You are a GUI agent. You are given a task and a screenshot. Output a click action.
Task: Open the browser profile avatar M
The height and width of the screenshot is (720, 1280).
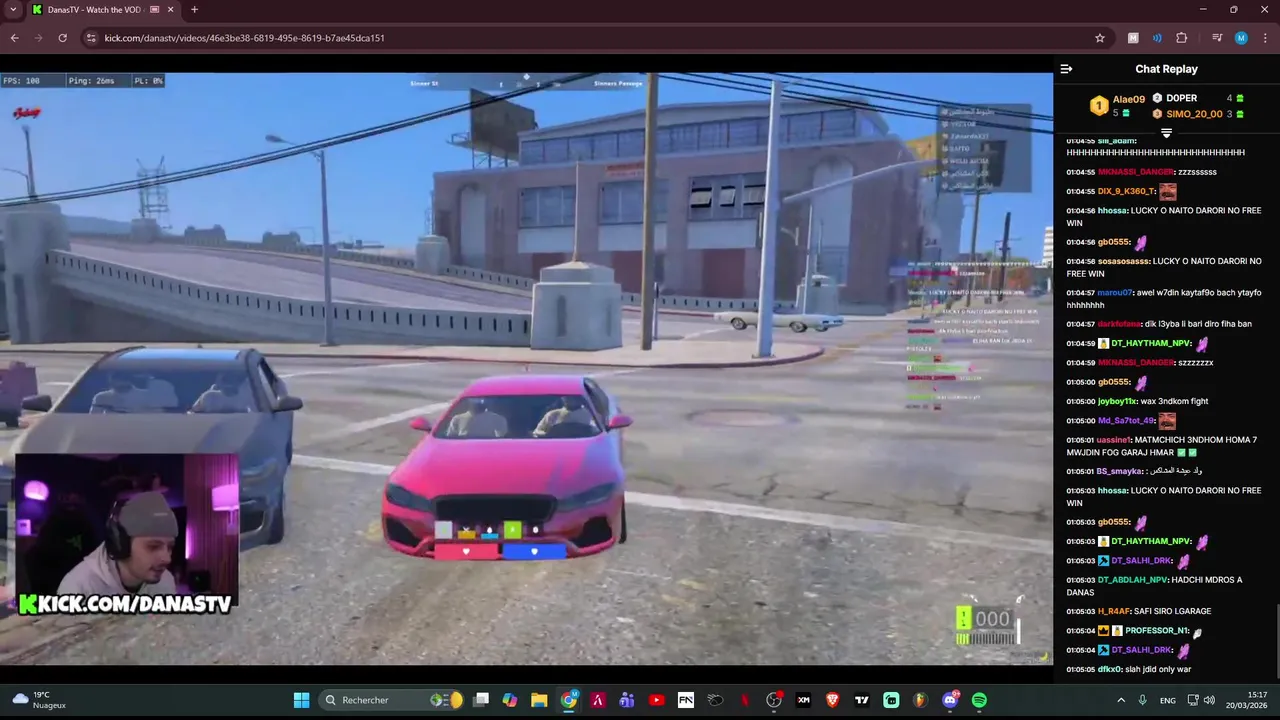pos(1241,38)
